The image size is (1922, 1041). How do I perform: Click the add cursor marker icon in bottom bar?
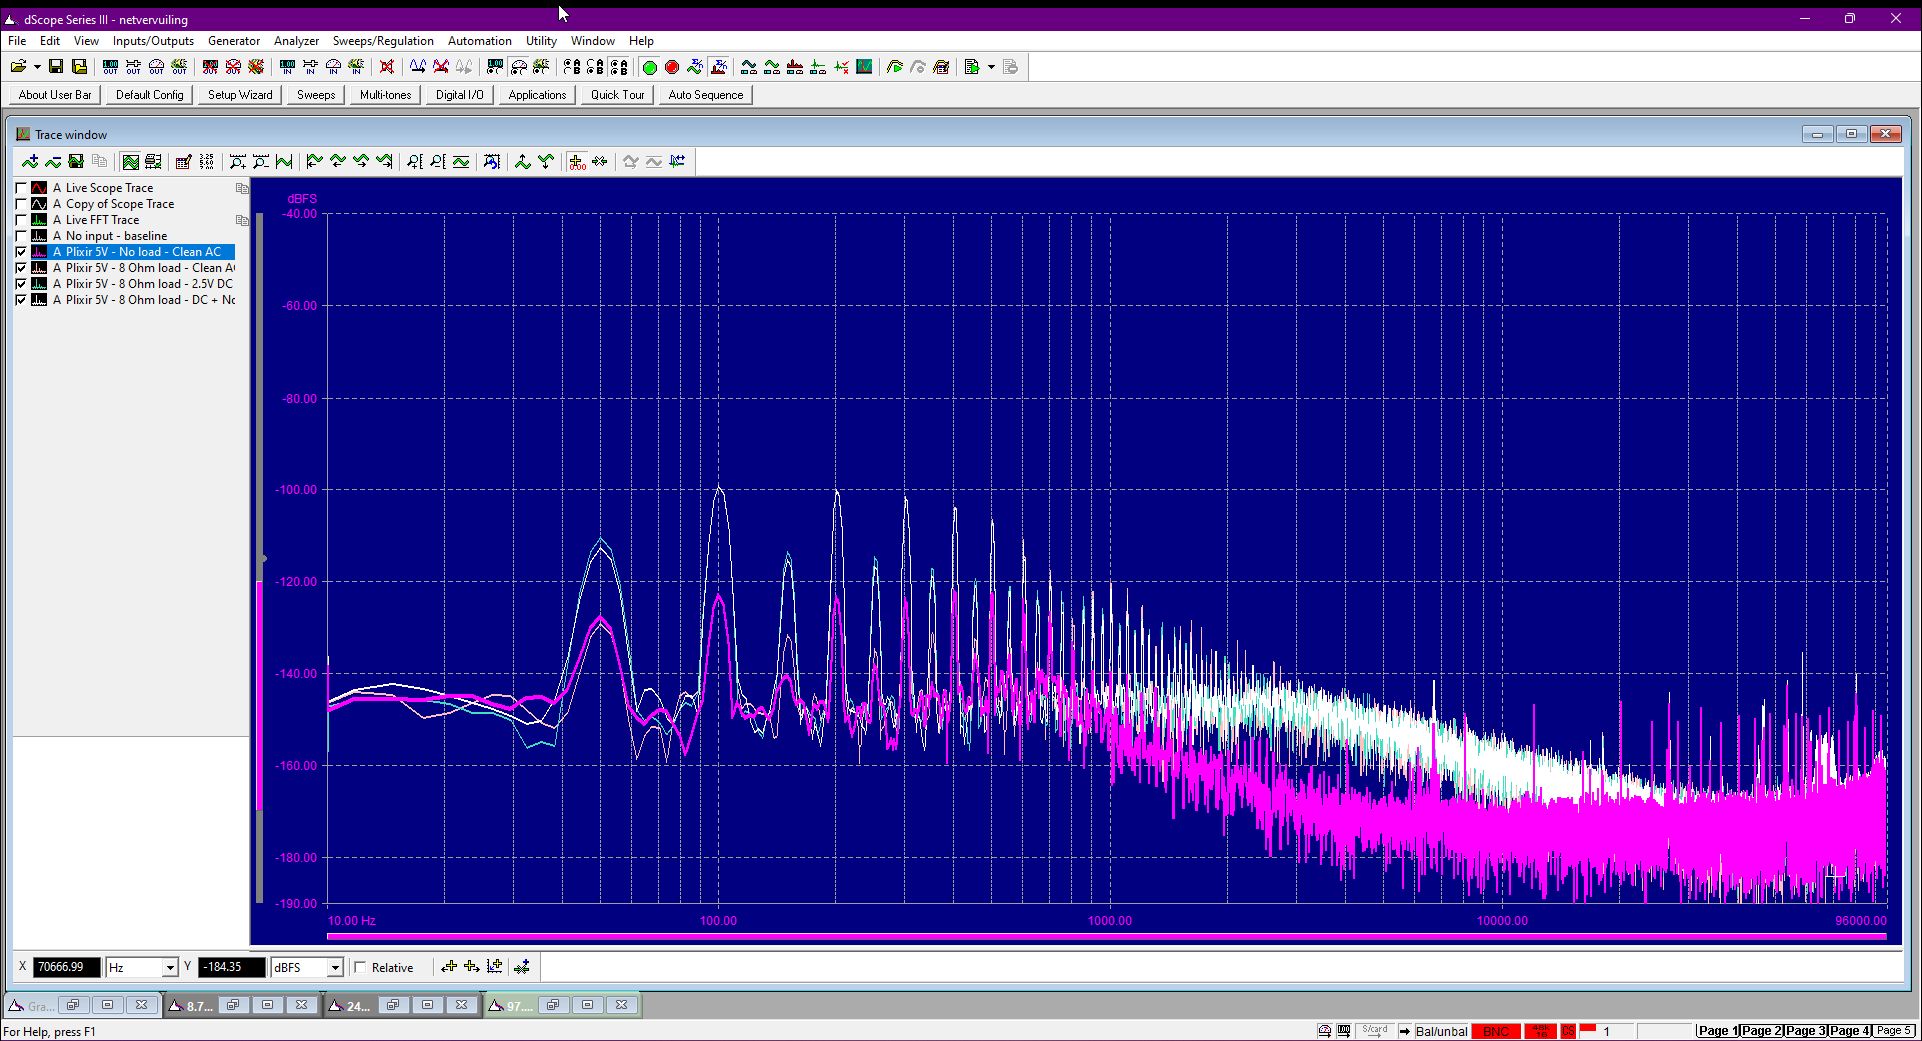[521, 967]
